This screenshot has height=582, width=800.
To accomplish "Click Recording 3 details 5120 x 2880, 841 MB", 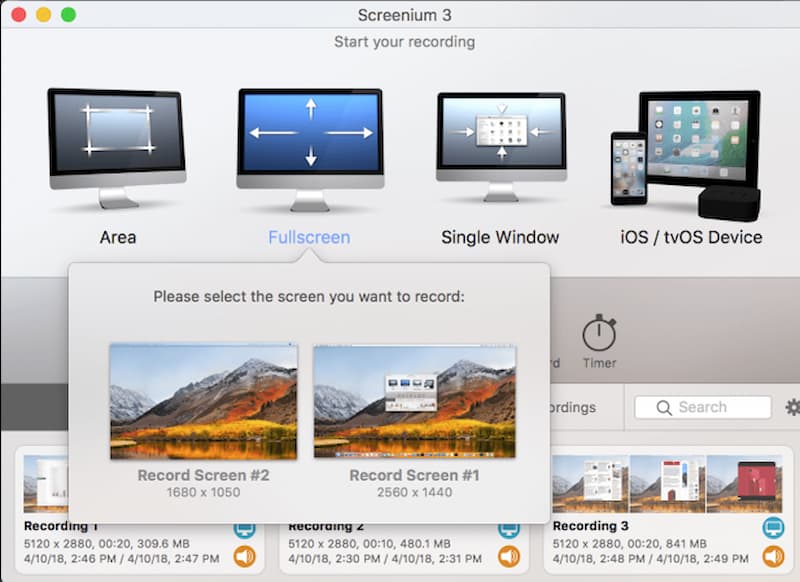I will click(x=630, y=544).
